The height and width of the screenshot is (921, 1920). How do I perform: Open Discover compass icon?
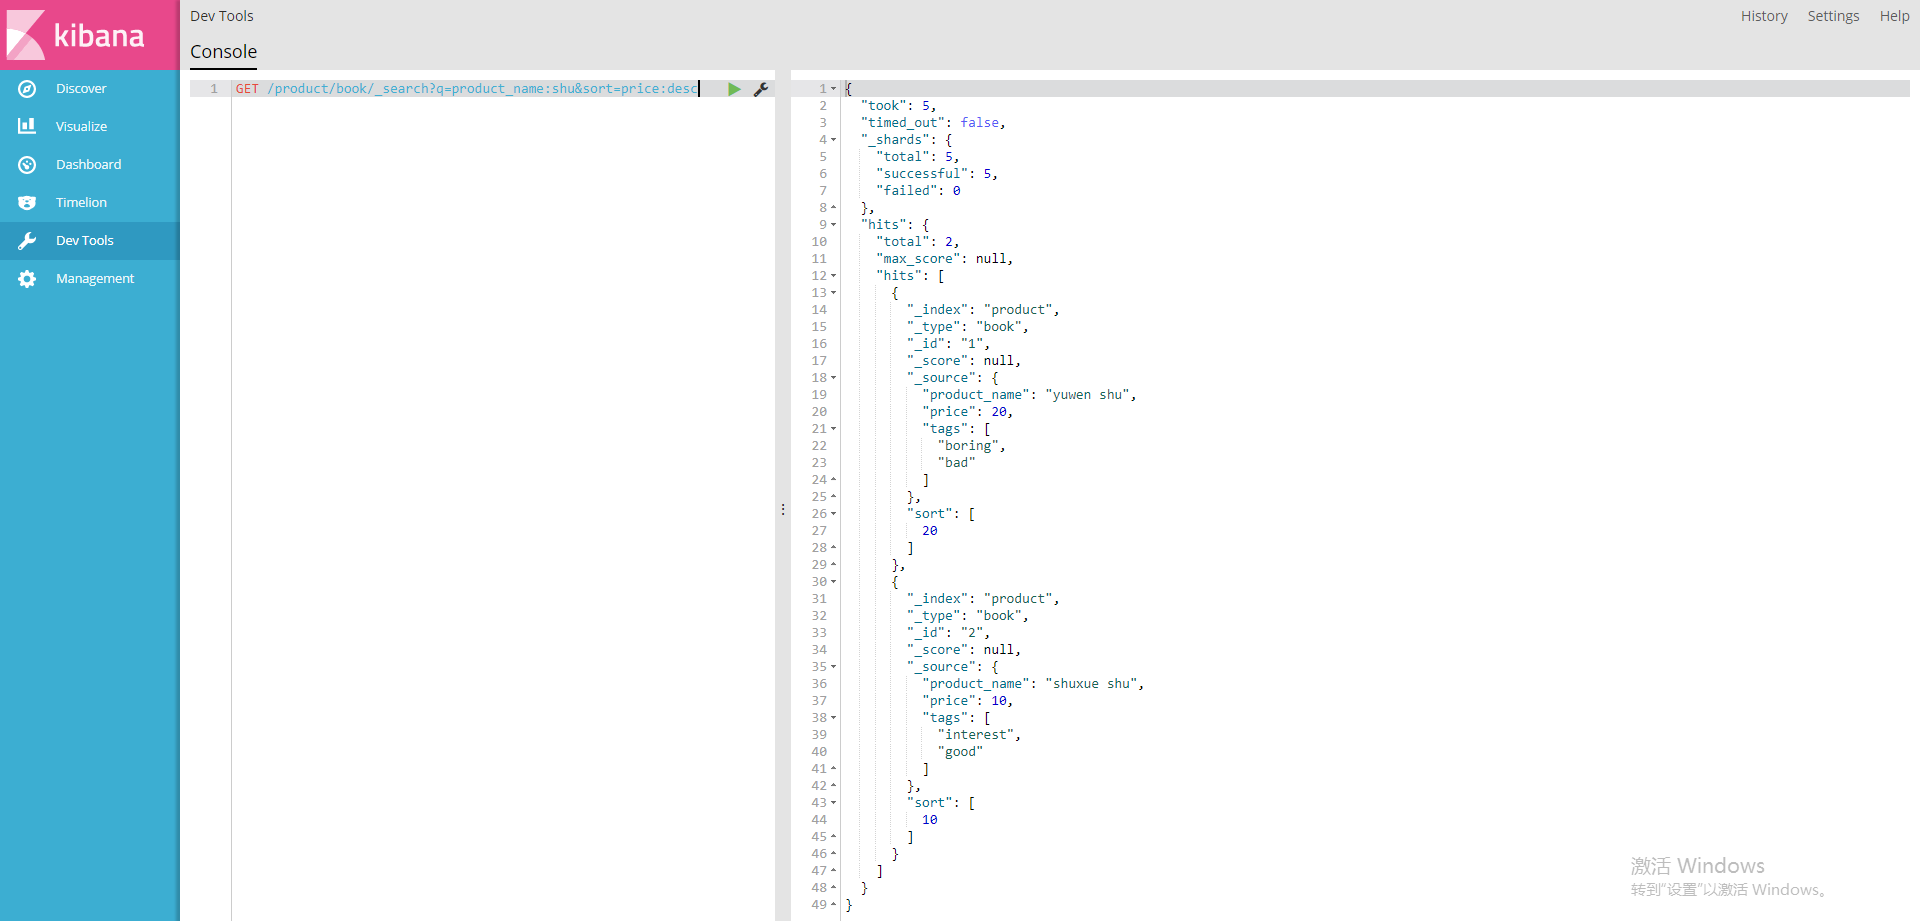(x=27, y=89)
